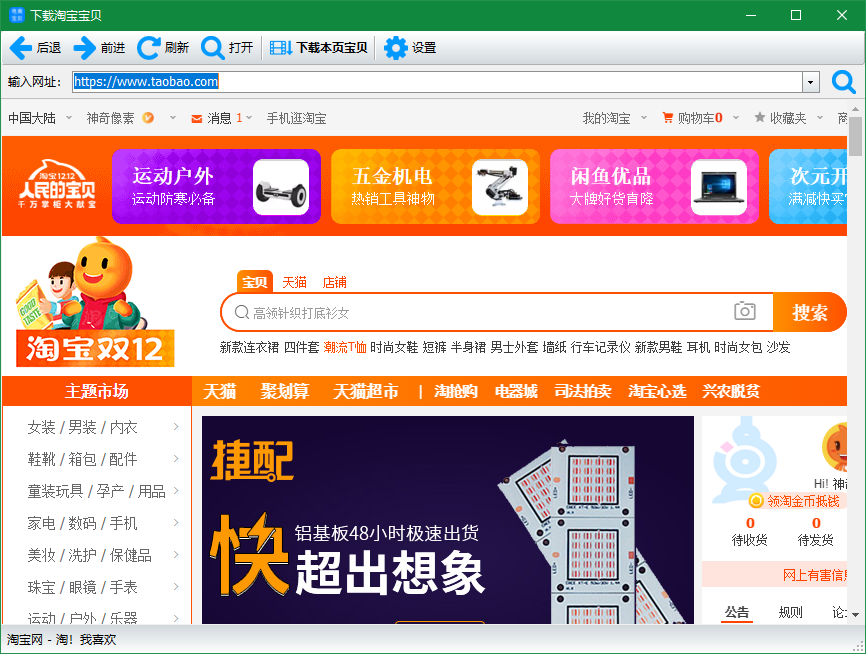Open page with the 打开 magnifier icon
This screenshot has width=866, height=654.
[213, 48]
